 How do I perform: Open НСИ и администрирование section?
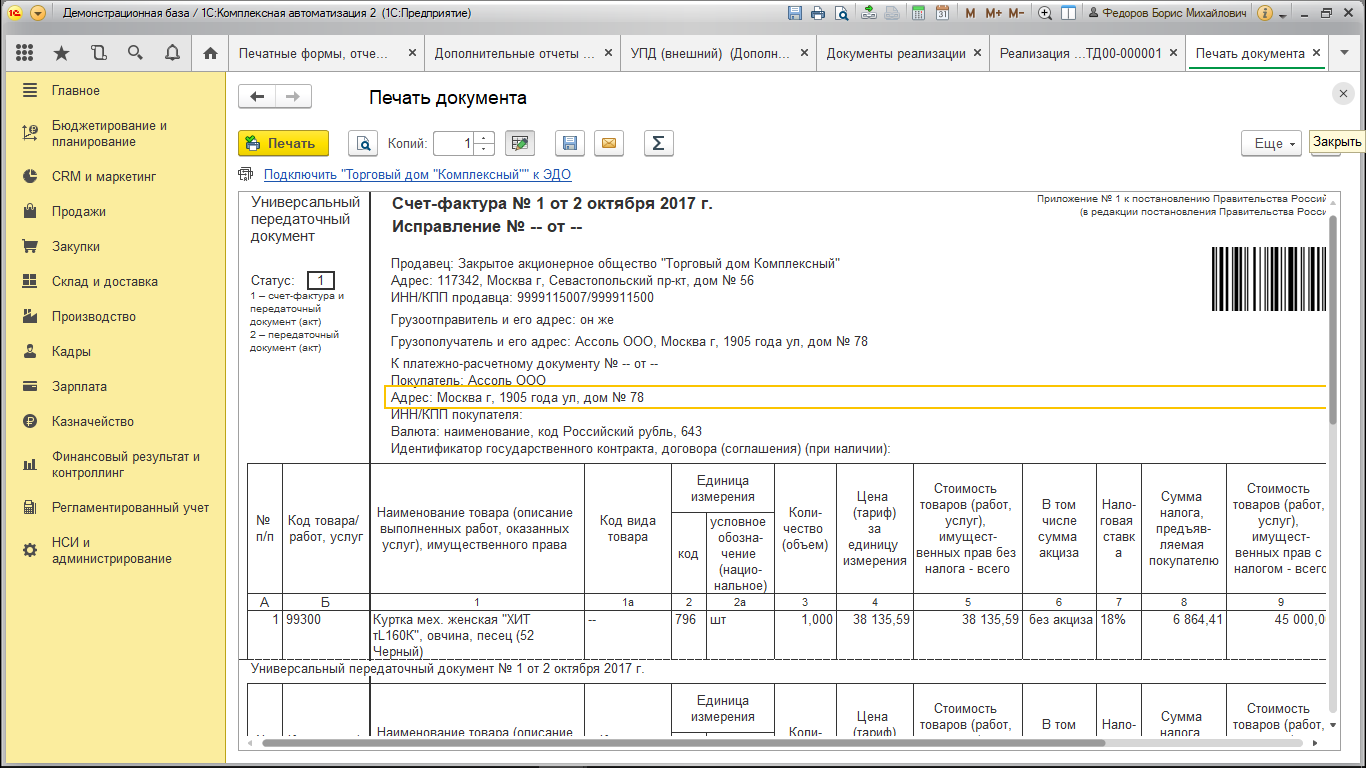pyautogui.click(x=116, y=550)
